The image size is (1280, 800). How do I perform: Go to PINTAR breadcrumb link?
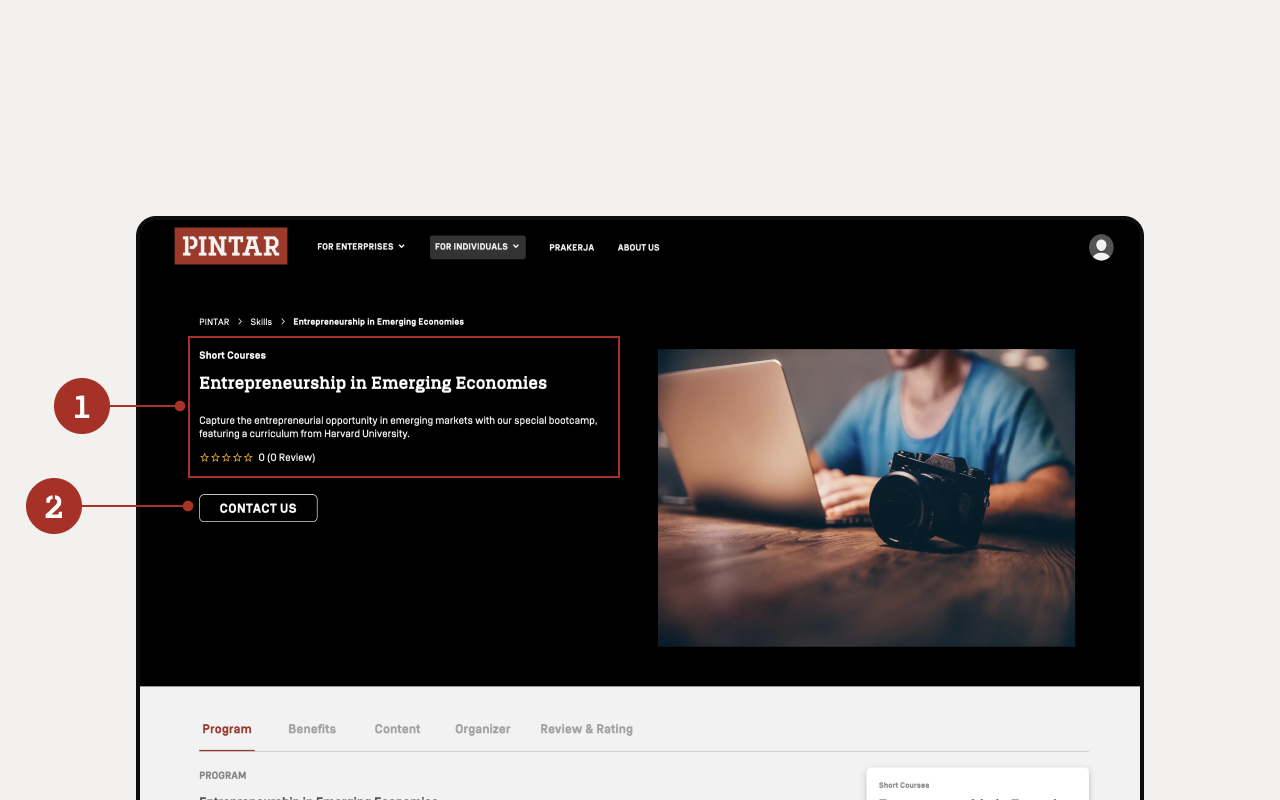click(214, 322)
